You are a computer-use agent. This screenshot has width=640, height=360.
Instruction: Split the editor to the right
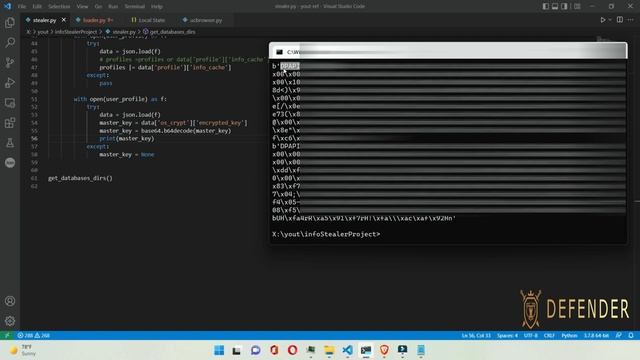(x=620, y=20)
